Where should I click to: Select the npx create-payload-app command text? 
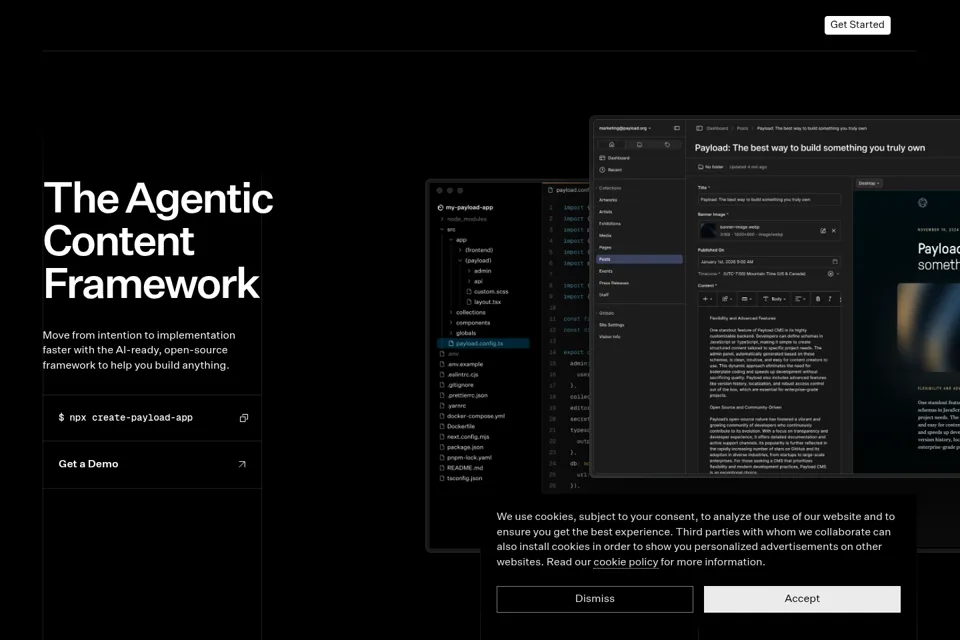click(x=126, y=418)
